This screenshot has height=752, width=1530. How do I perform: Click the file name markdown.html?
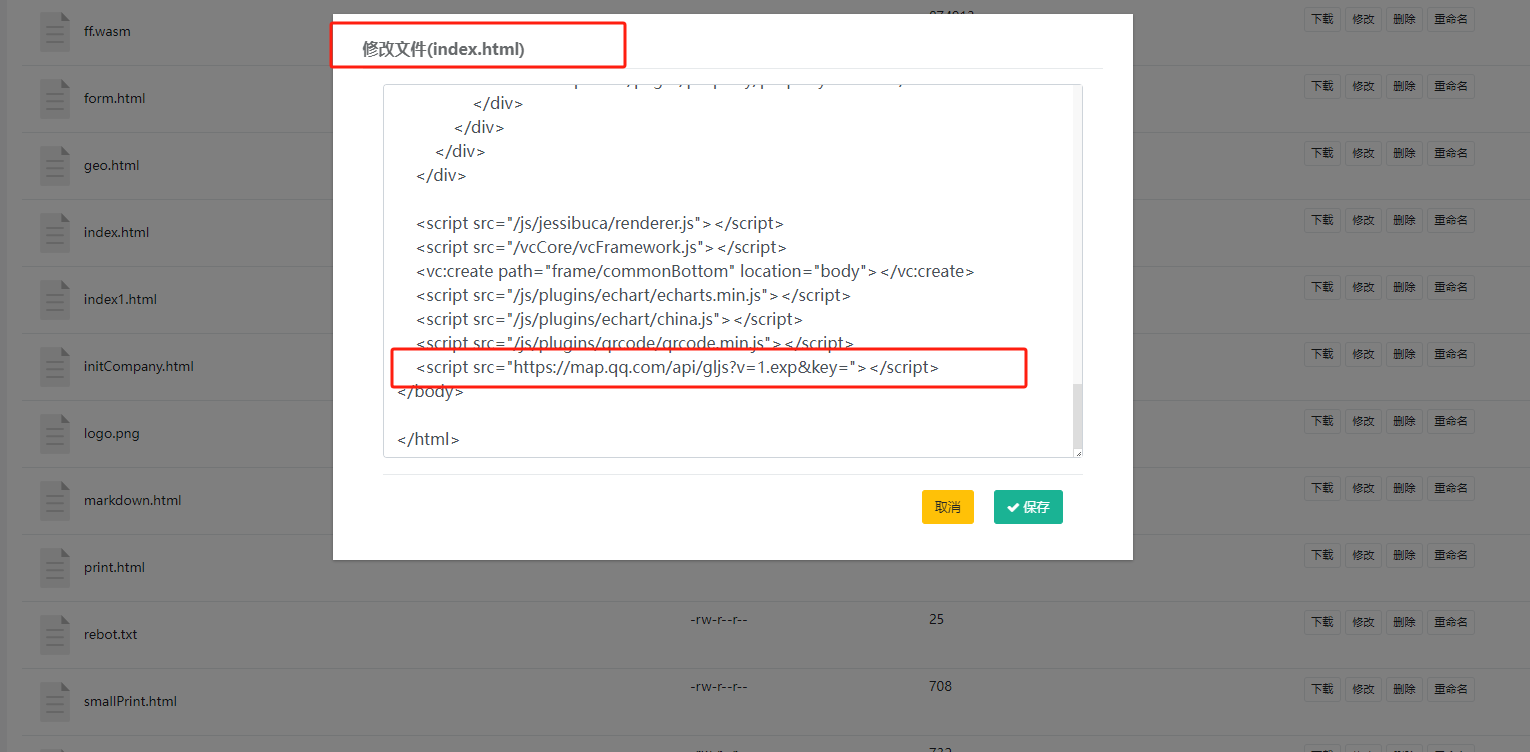pyautogui.click(x=133, y=500)
